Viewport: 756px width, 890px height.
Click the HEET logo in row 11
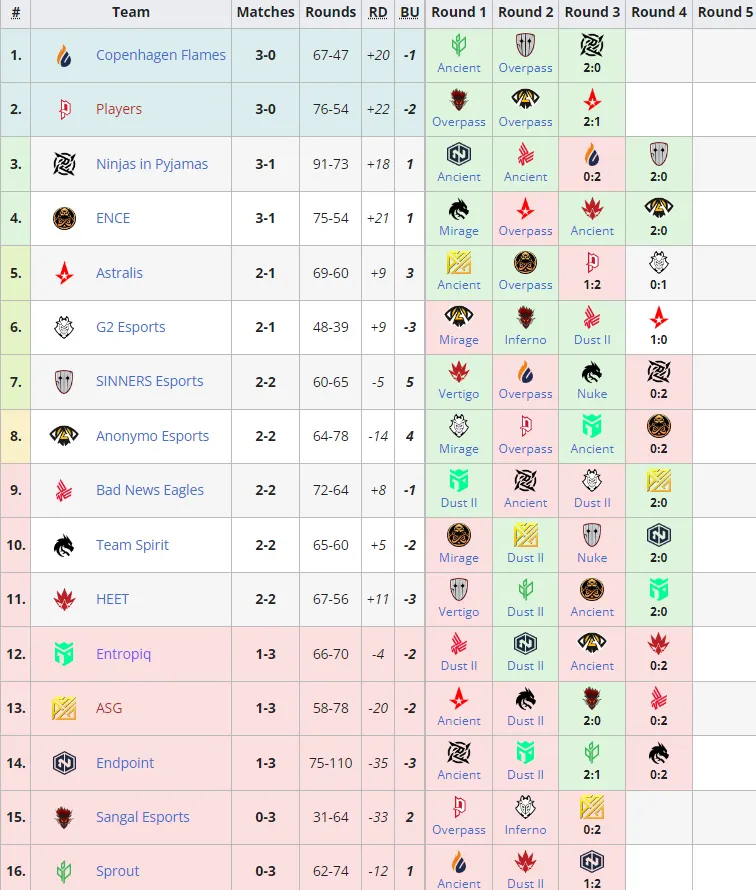coord(64,599)
